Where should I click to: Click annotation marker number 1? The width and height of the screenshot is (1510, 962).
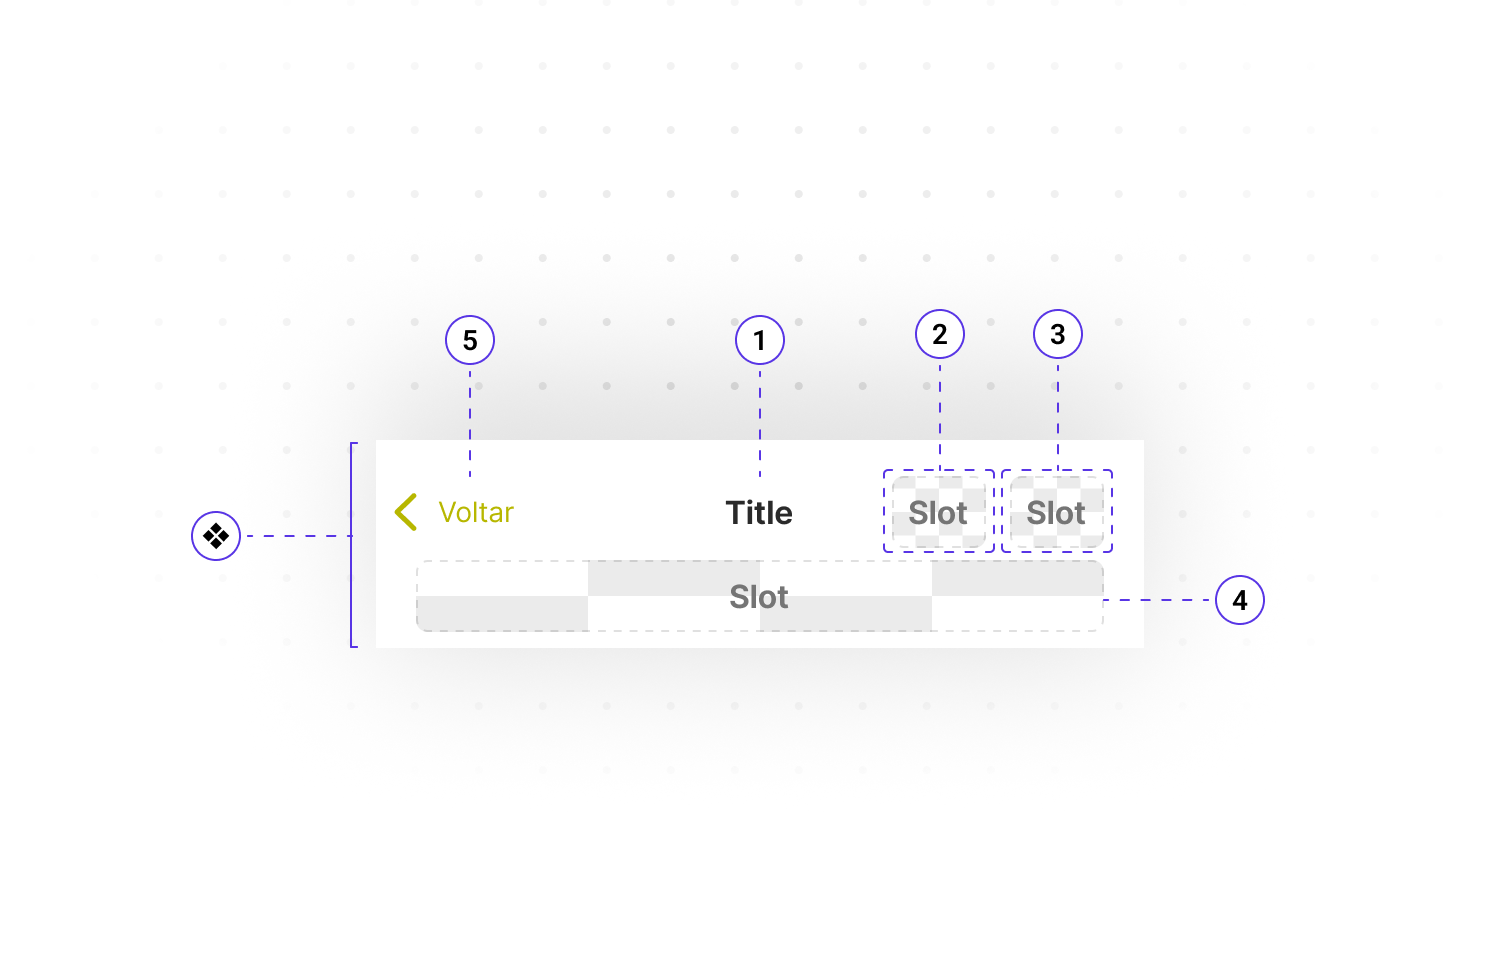tap(759, 341)
